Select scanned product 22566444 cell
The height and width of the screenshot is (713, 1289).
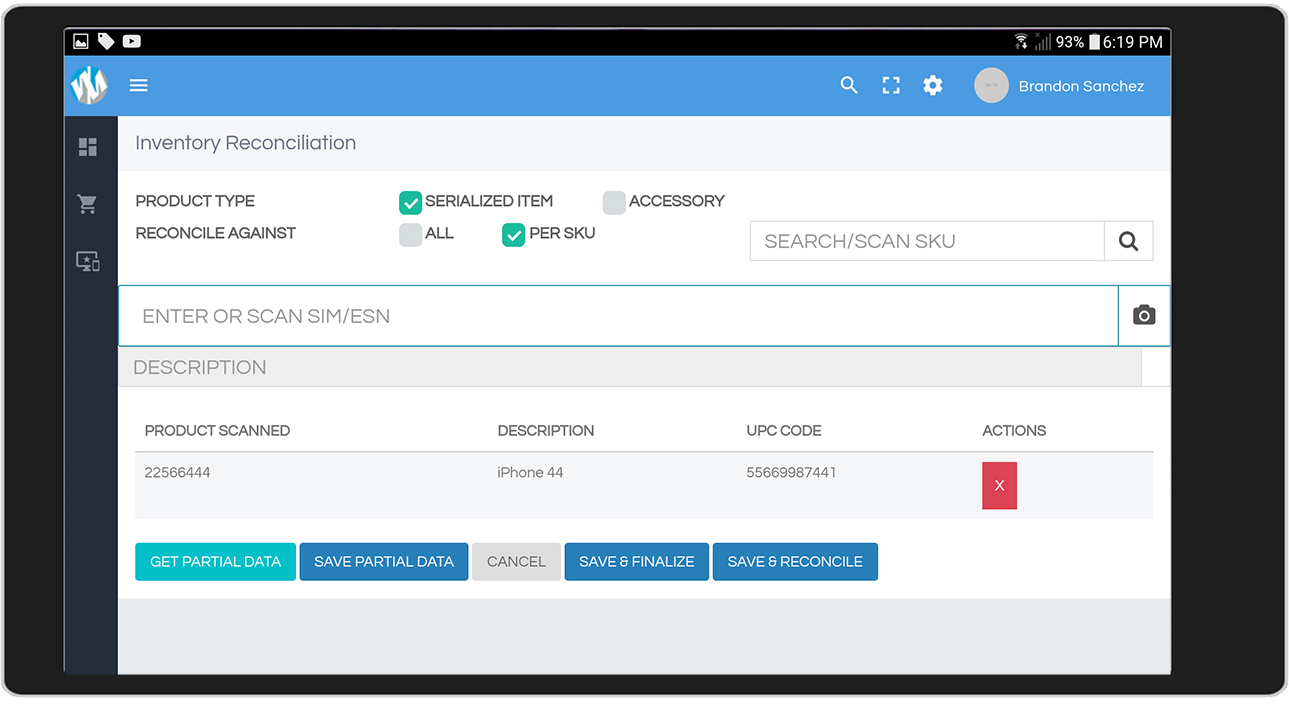pyautogui.click(x=177, y=472)
